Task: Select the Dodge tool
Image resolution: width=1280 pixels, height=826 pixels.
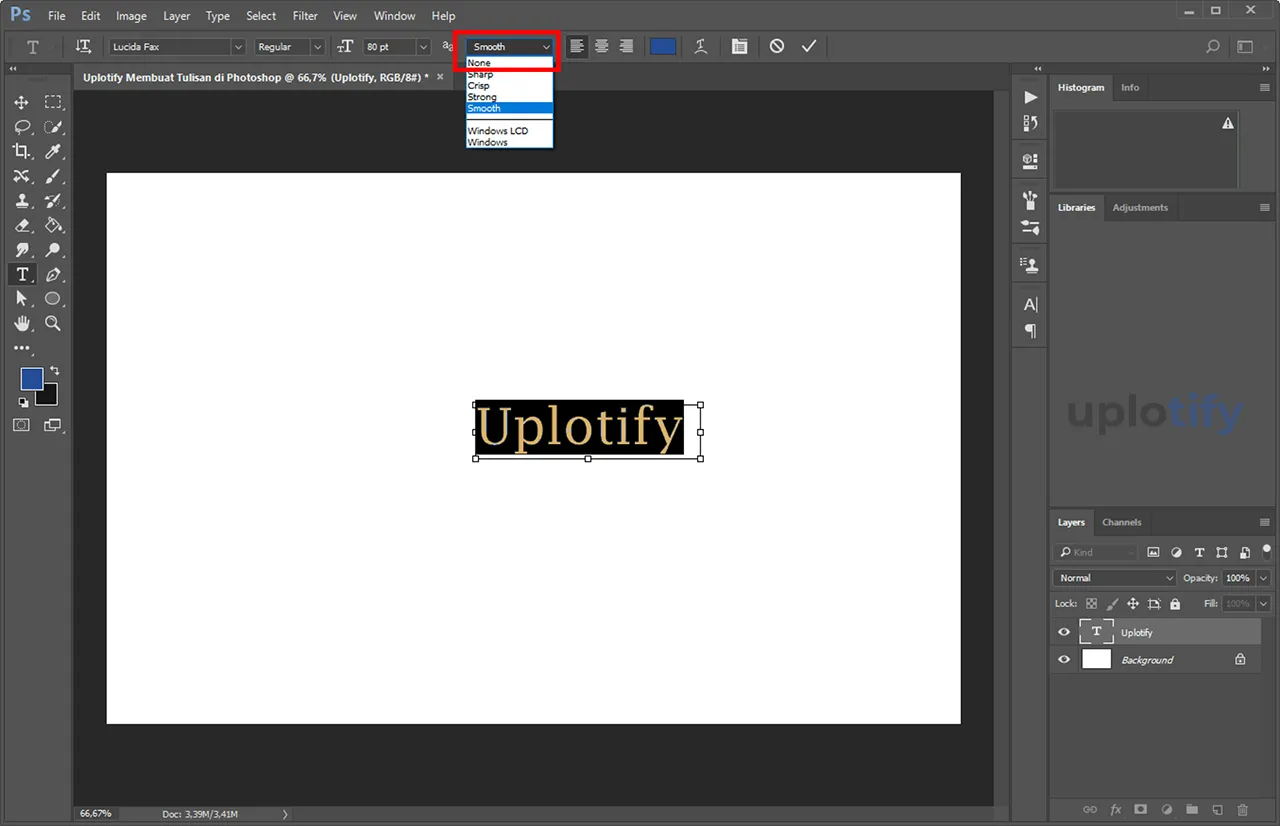Action: pos(53,250)
